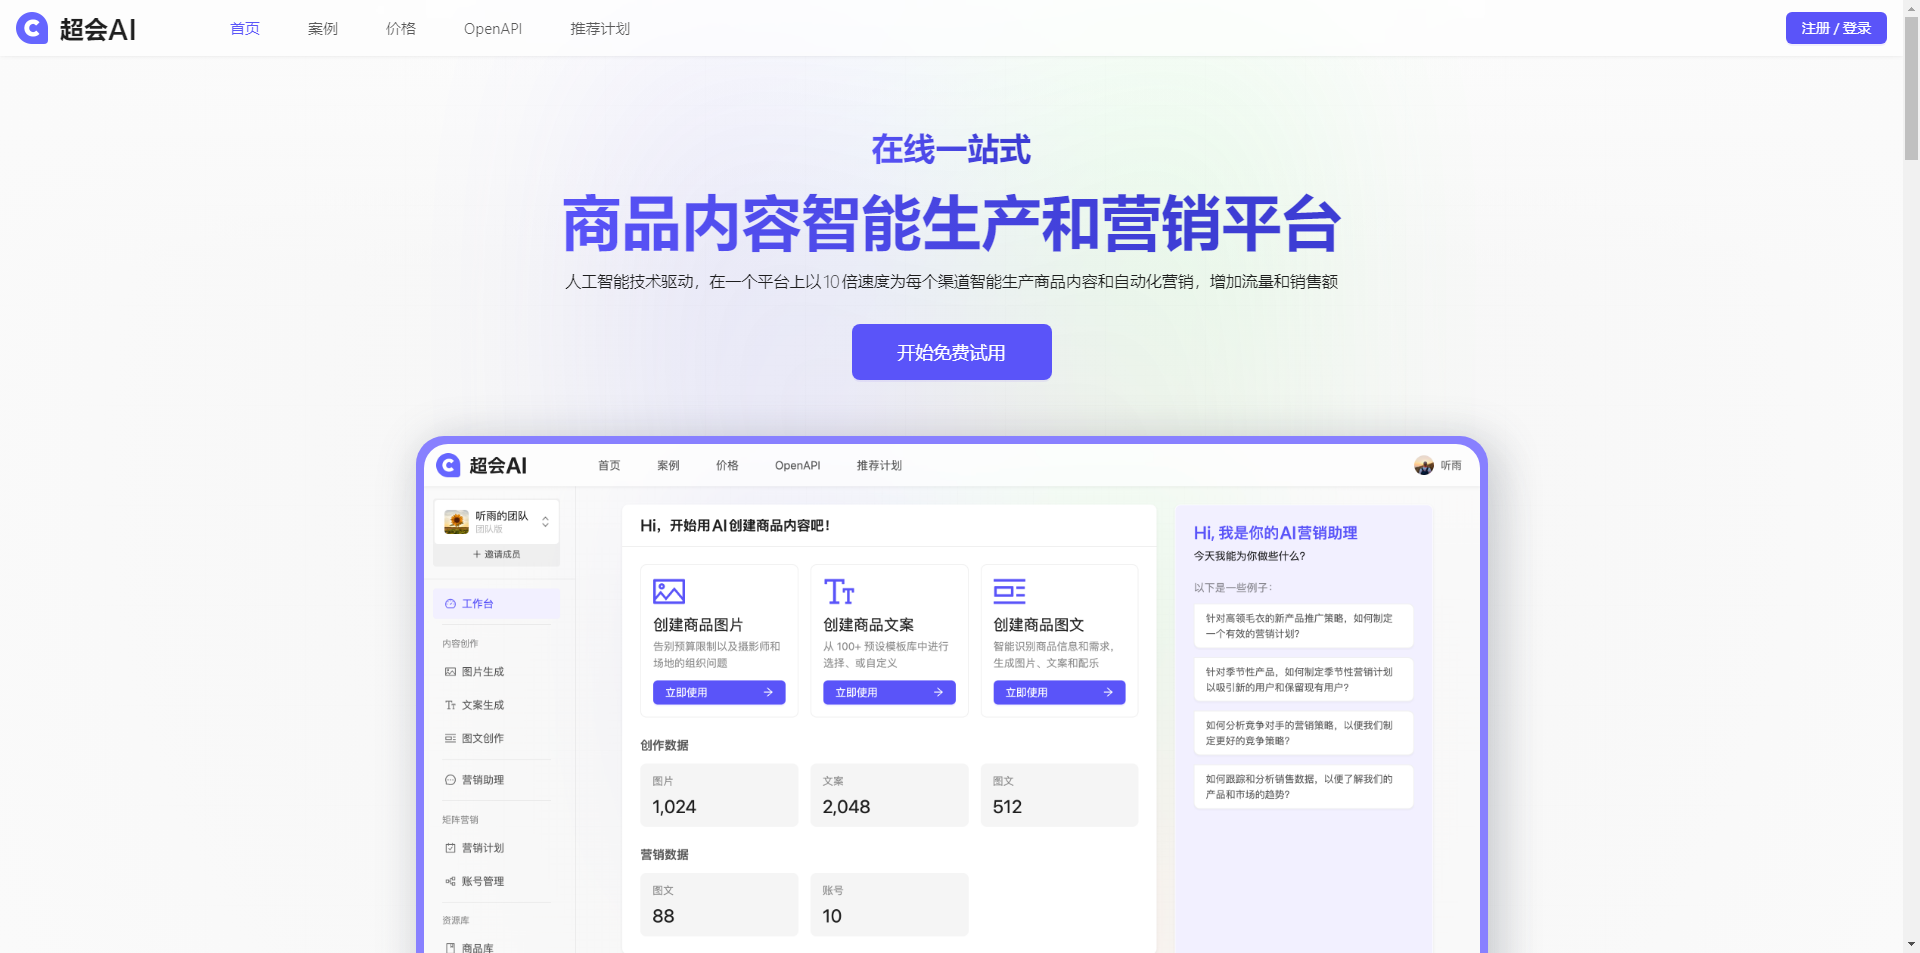Click the picture icon on 创建商品图片 card
1920x953 pixels.
[x=669, y=591]
